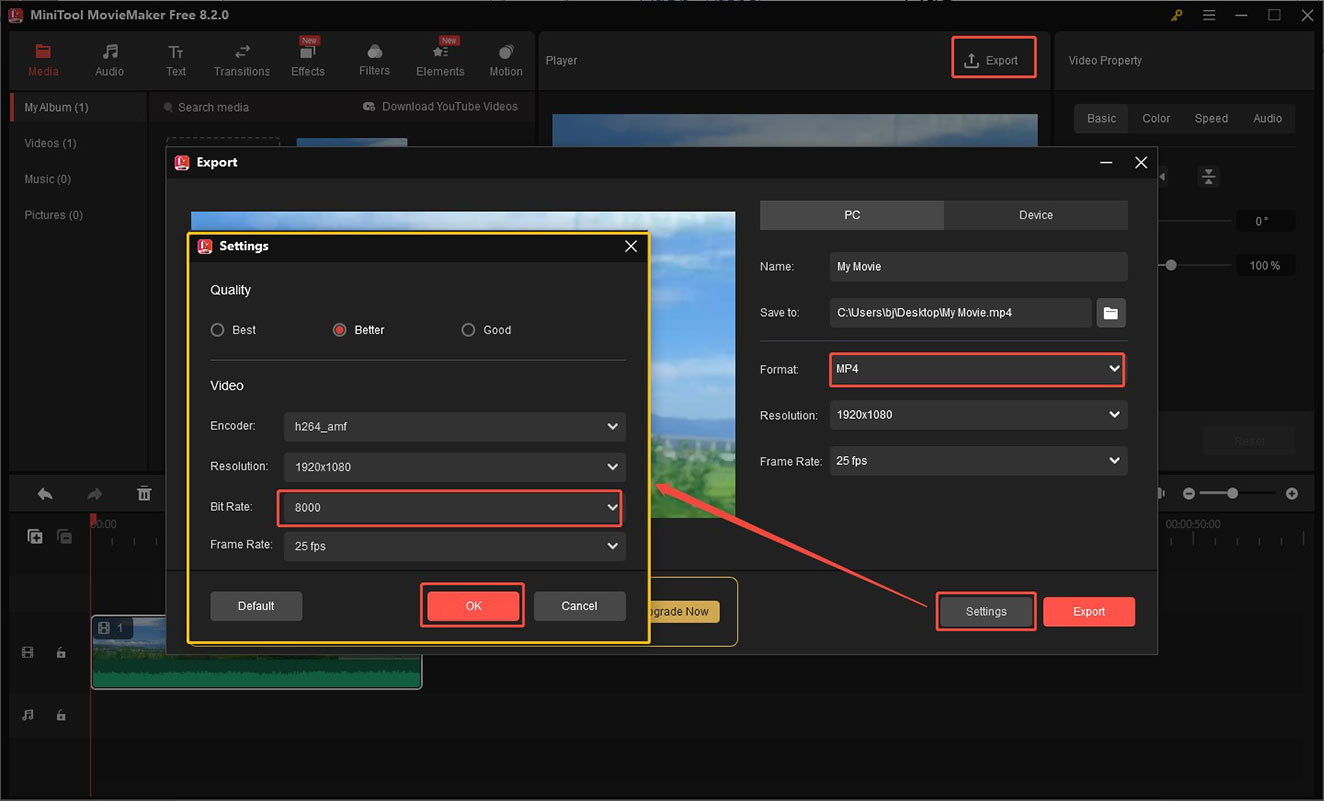Screen dimensions: 1324x801
Task: Open the Media tab in toolbar
Action: coord(43,60)
